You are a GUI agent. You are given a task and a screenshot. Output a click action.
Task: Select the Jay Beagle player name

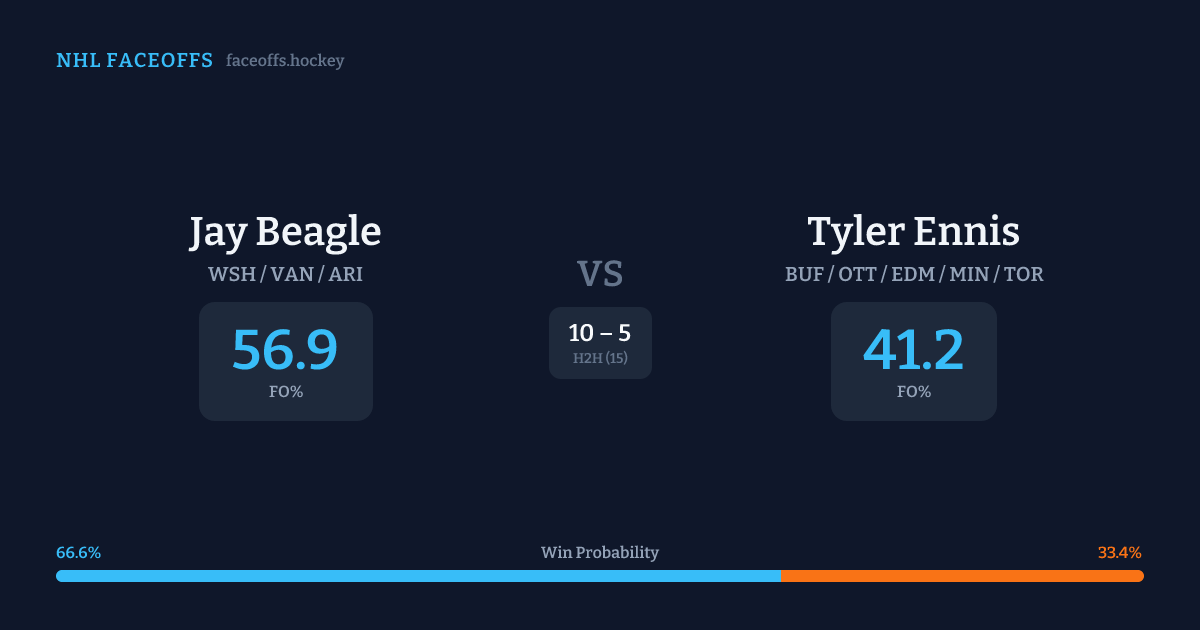pyautogui.click(x=285, y=231)
